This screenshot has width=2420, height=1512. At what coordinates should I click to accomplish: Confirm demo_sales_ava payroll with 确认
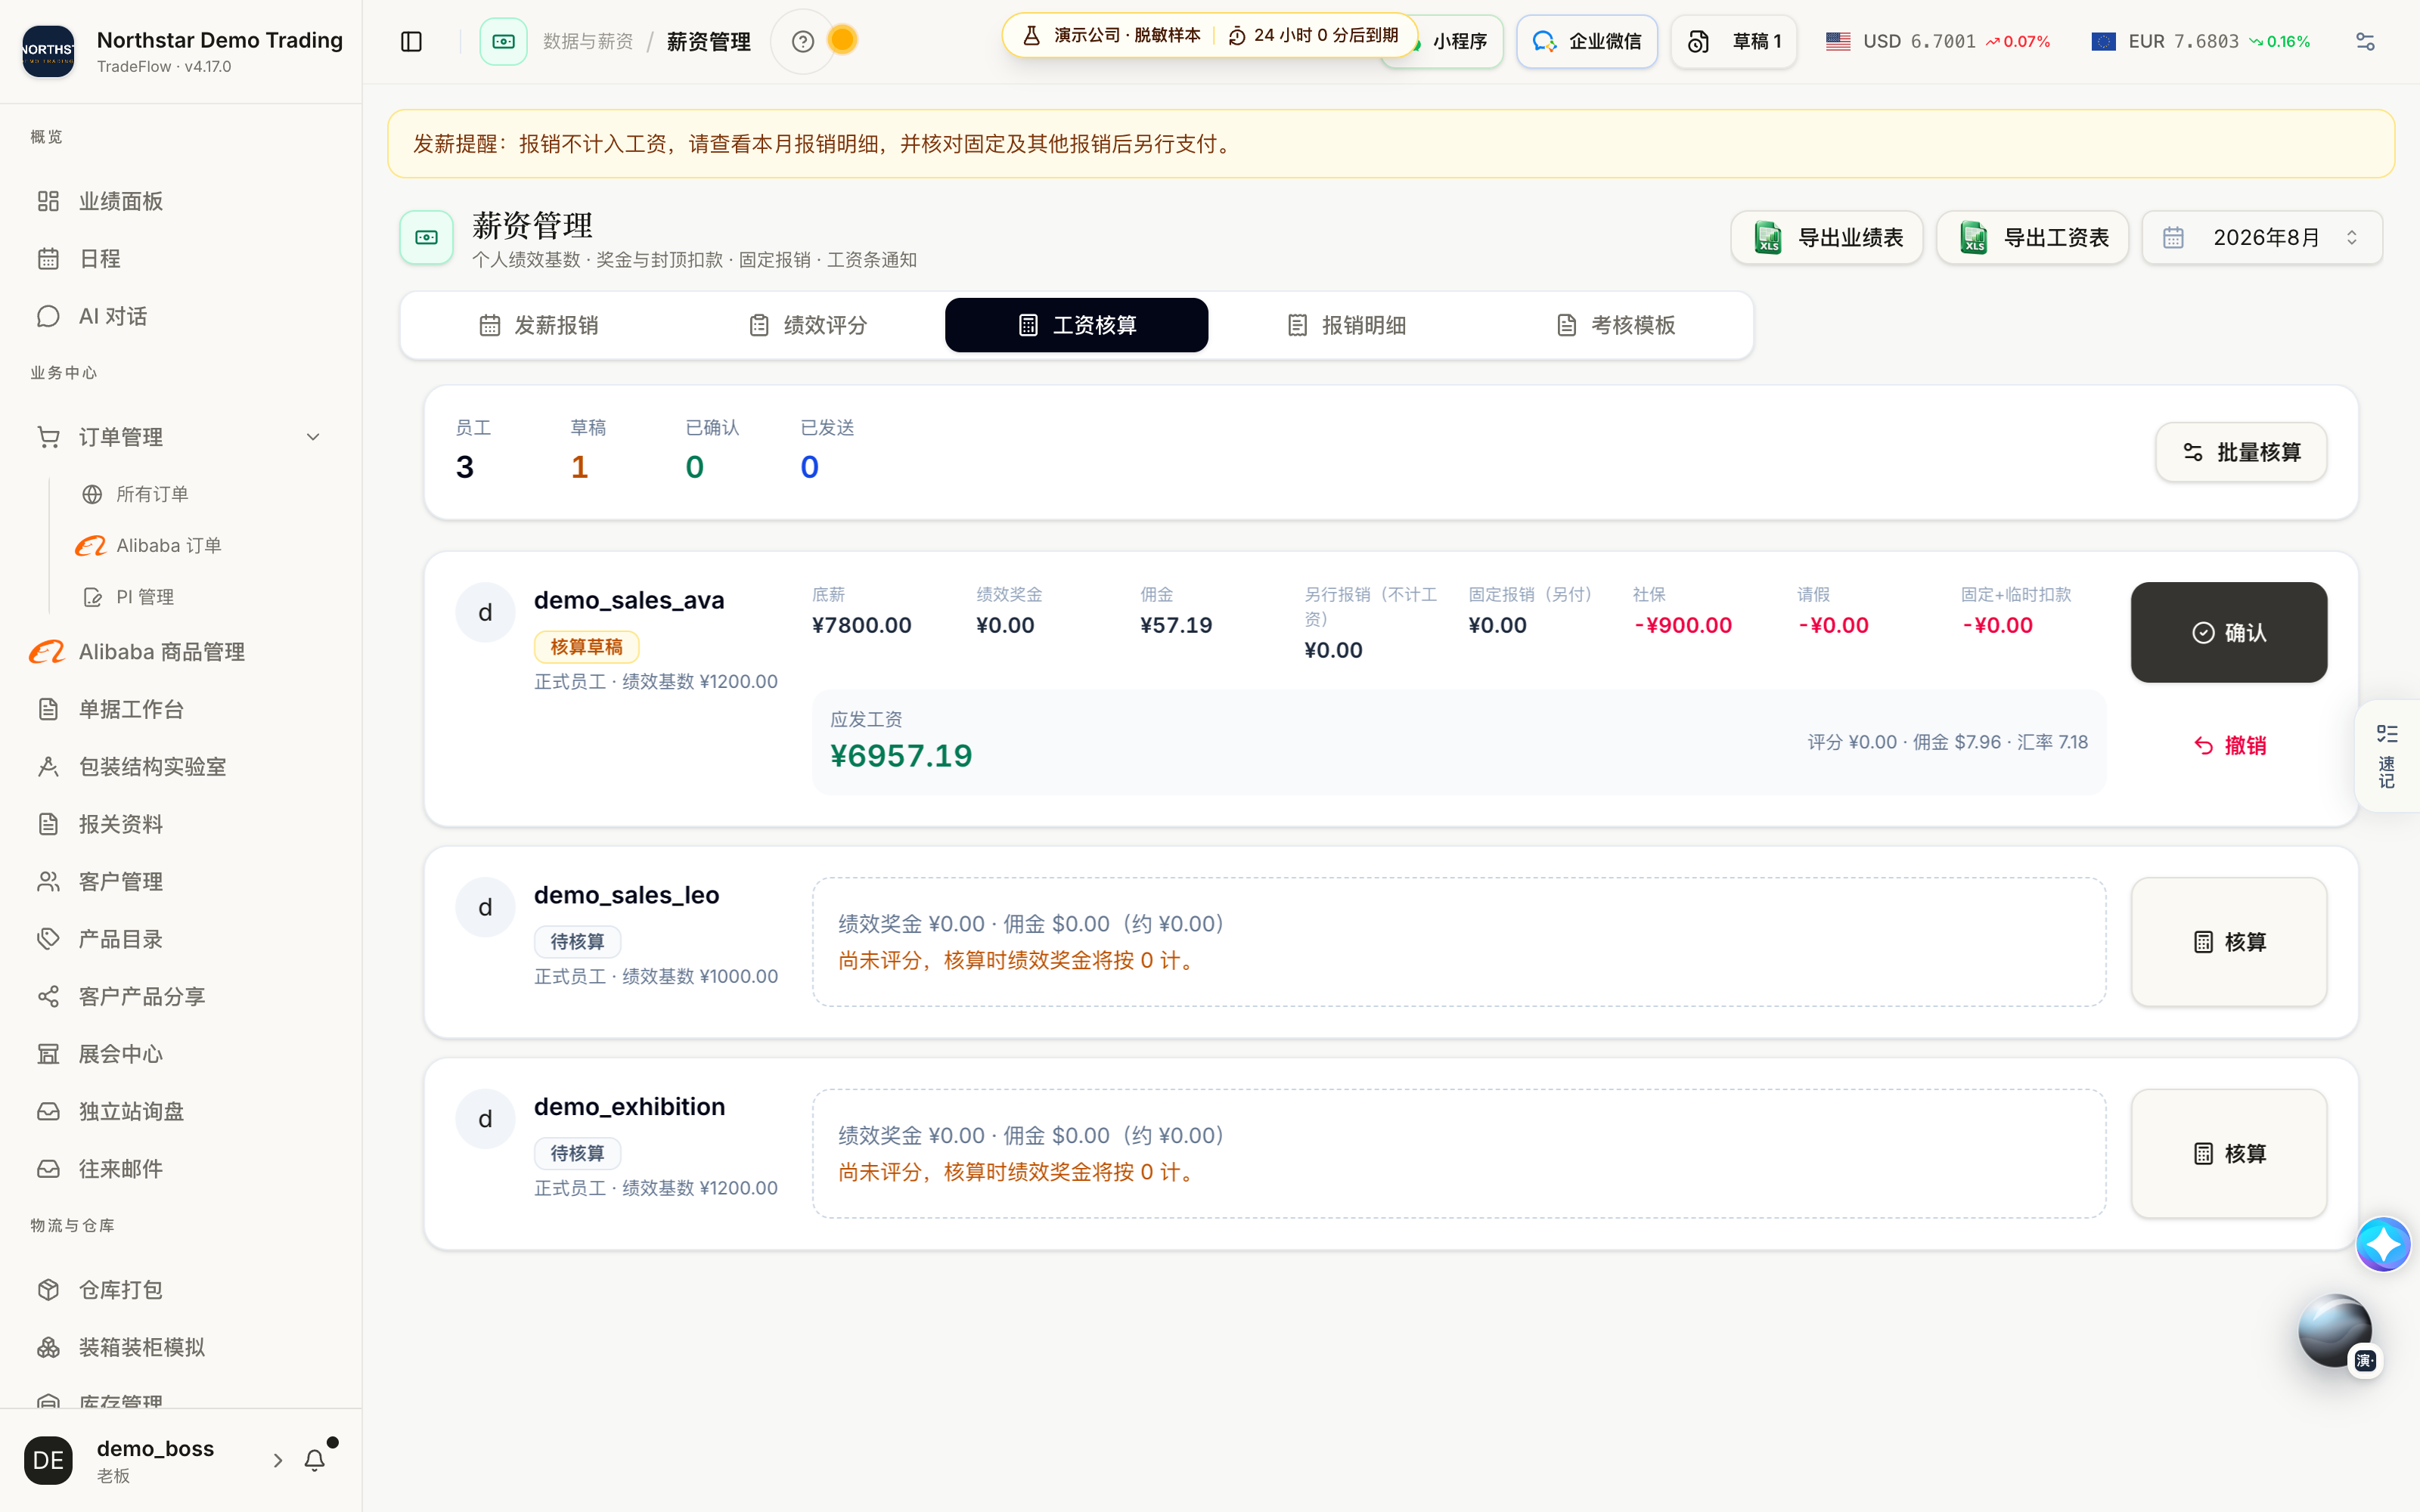click(x=2229, y=632)
